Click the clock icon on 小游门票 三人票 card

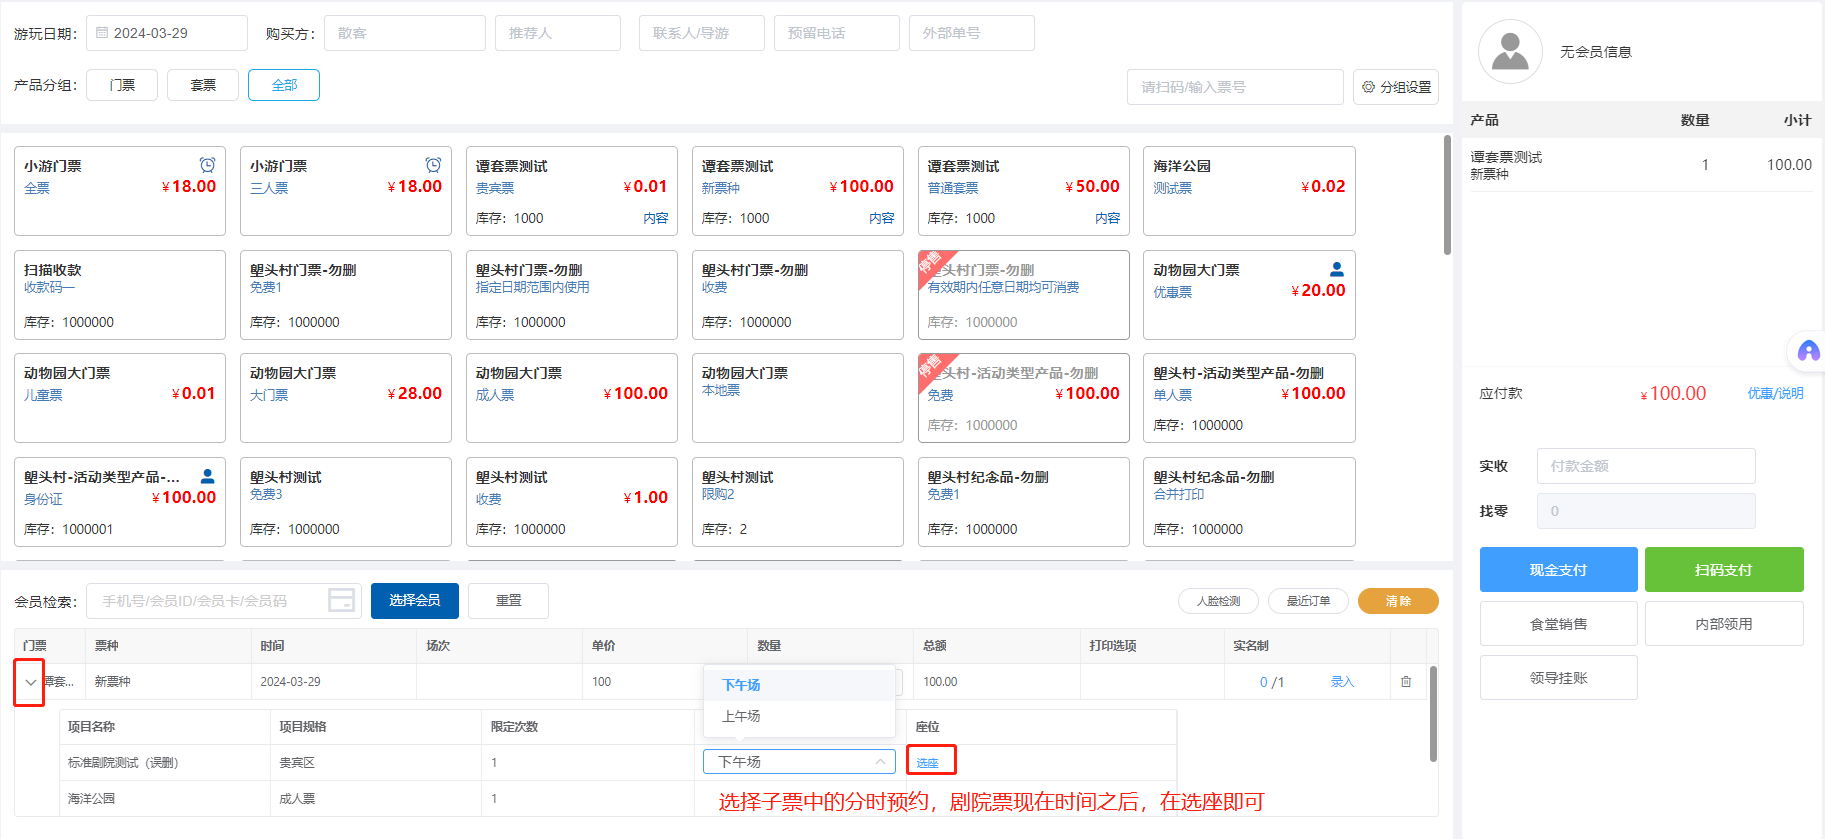[x=433, y=165]
